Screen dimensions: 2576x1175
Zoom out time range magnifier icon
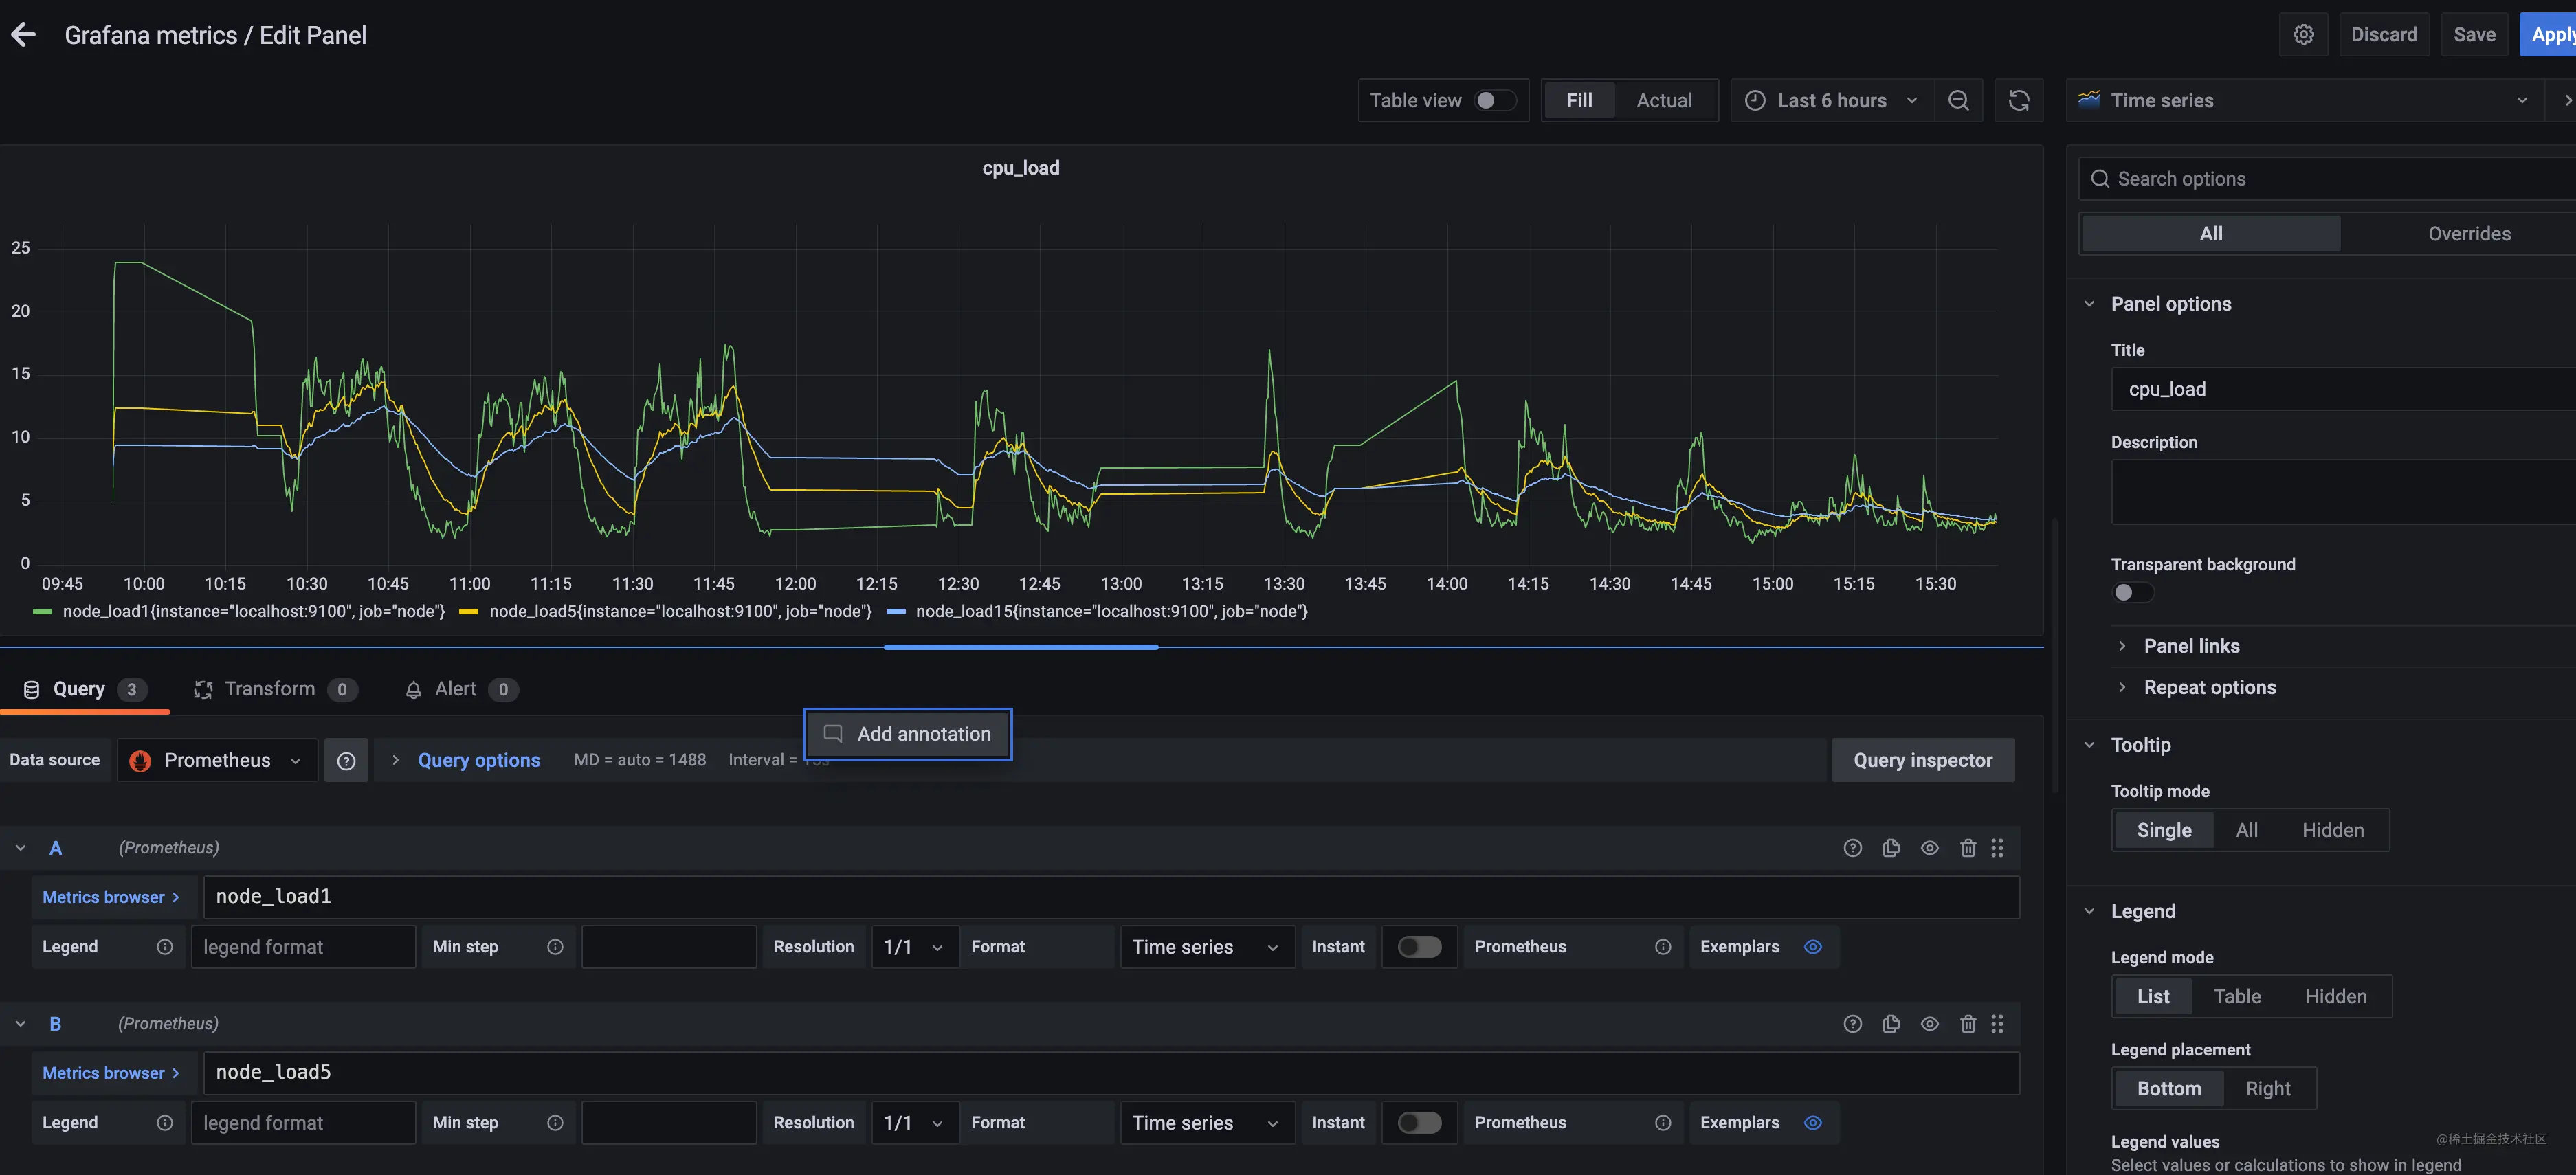point(1958,100)
